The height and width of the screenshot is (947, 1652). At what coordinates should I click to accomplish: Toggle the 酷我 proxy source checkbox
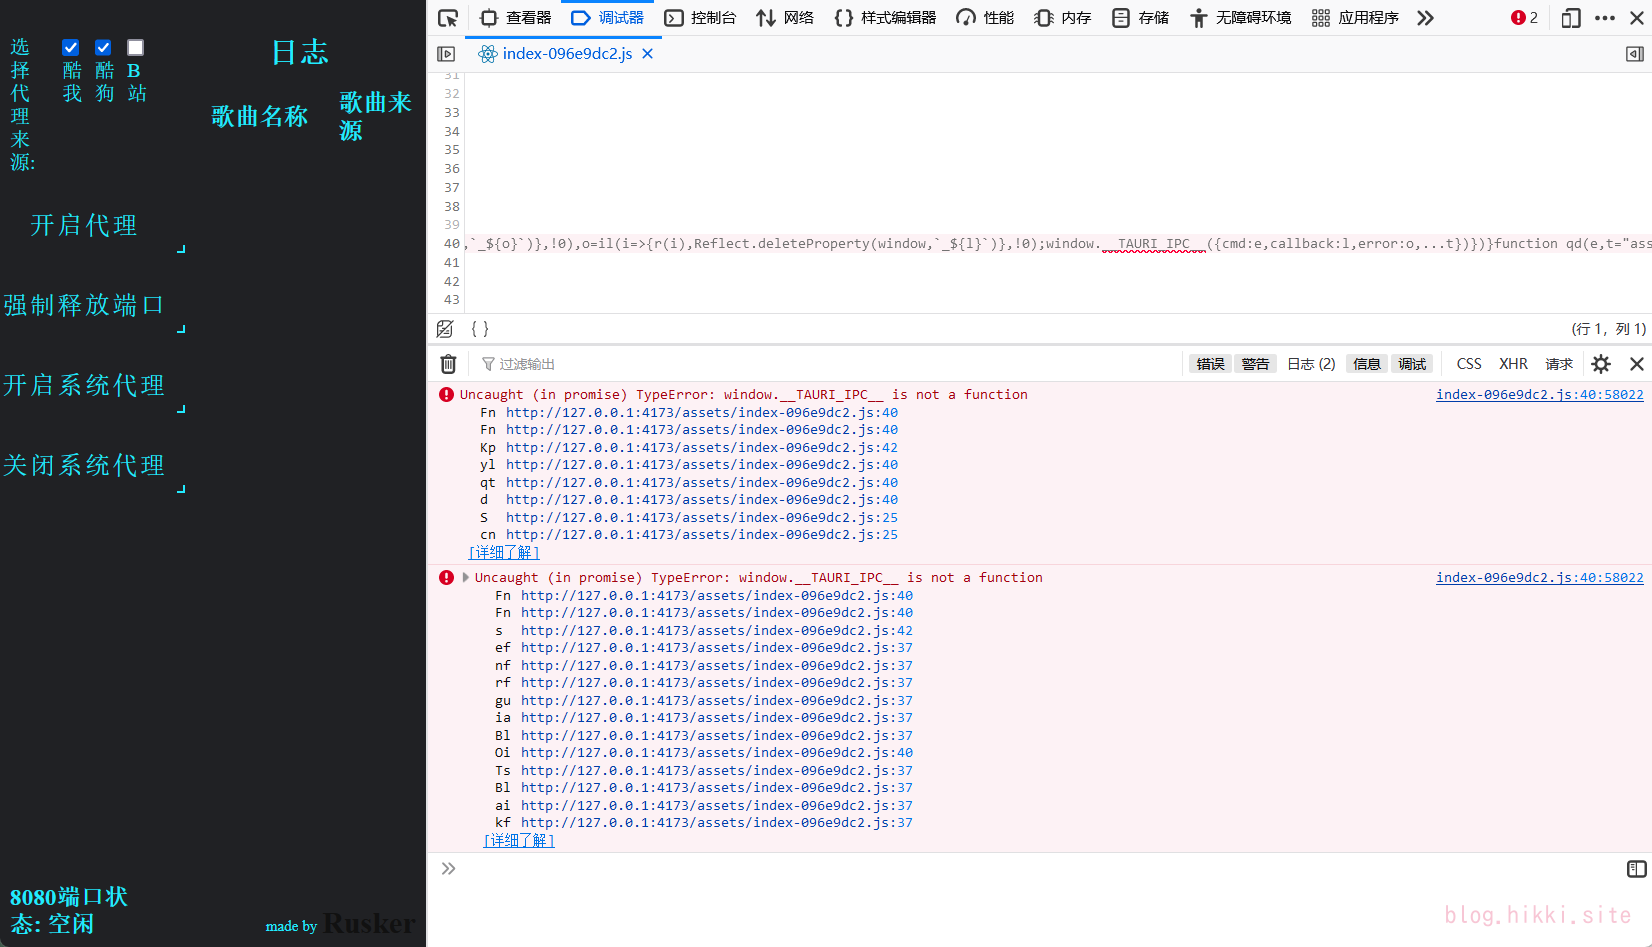(71, 48)
